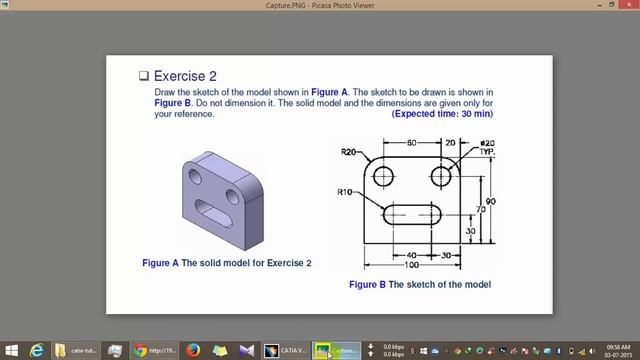
Task: Click the Picasa Photo Viewer window icon
Action: (x=4, y=5)
